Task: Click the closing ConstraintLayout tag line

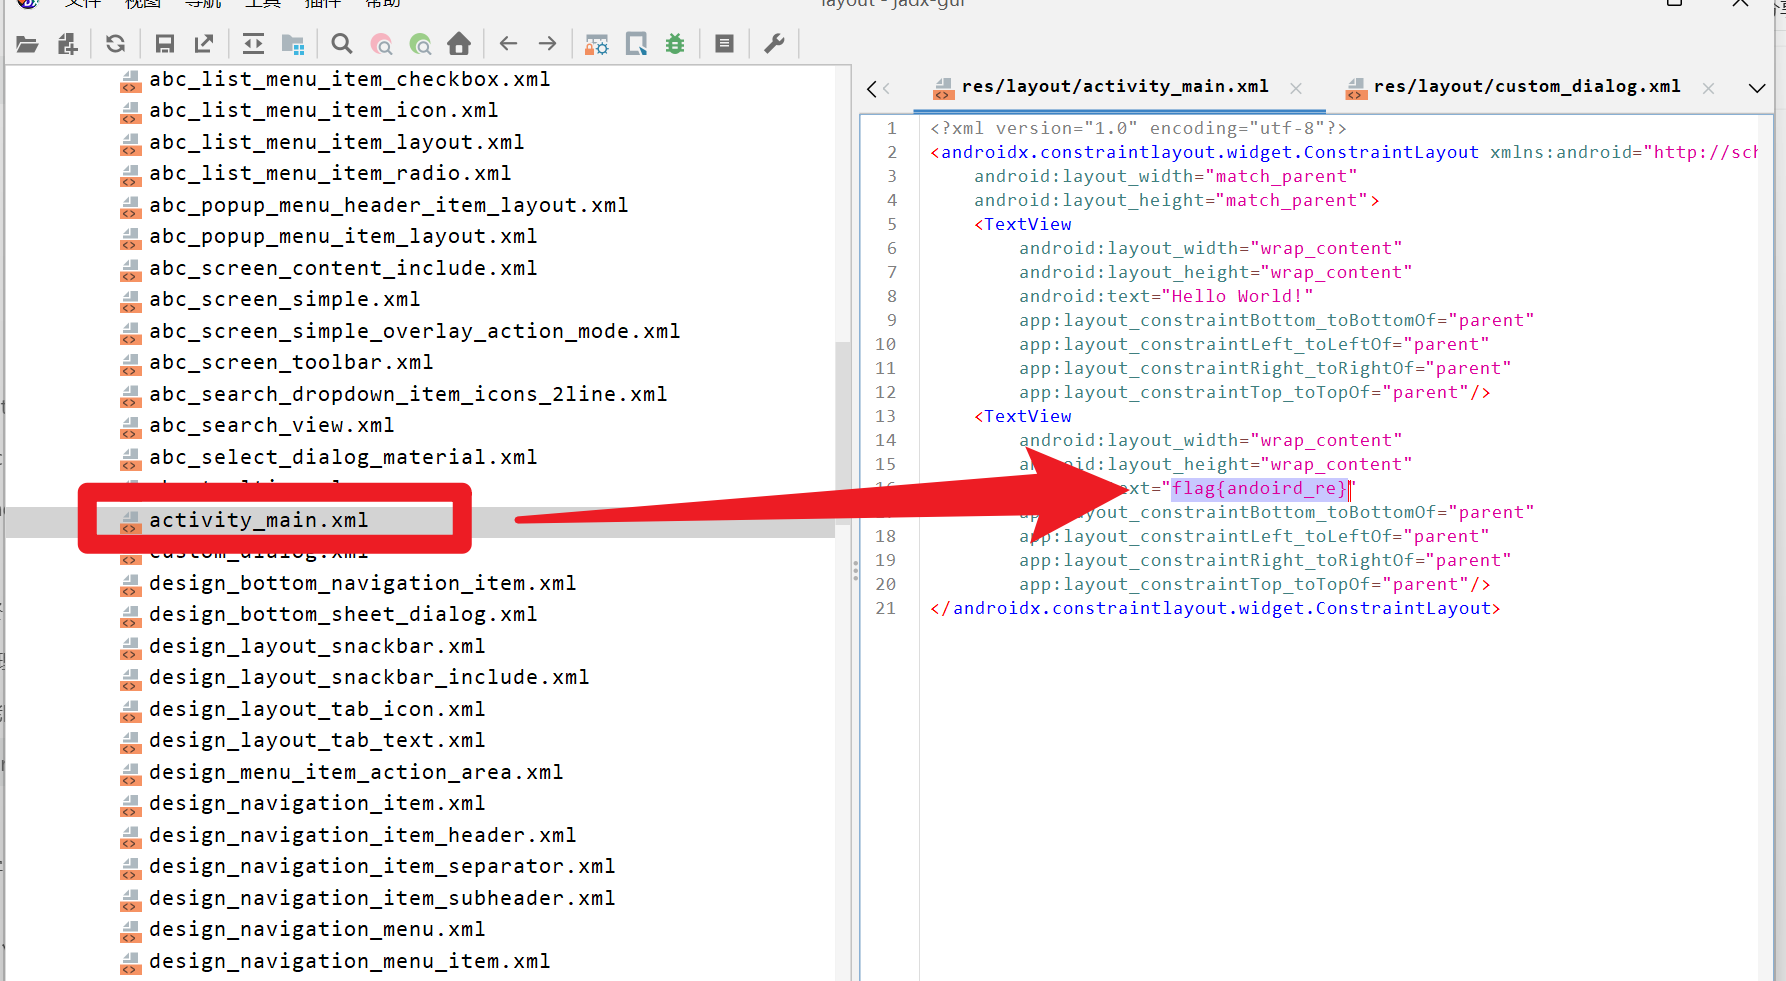Action: 1215,608
